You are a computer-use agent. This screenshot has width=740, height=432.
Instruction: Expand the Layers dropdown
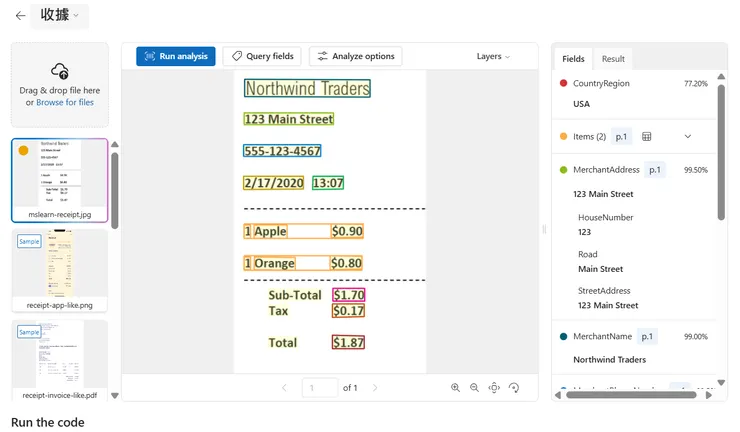[493, 56]
